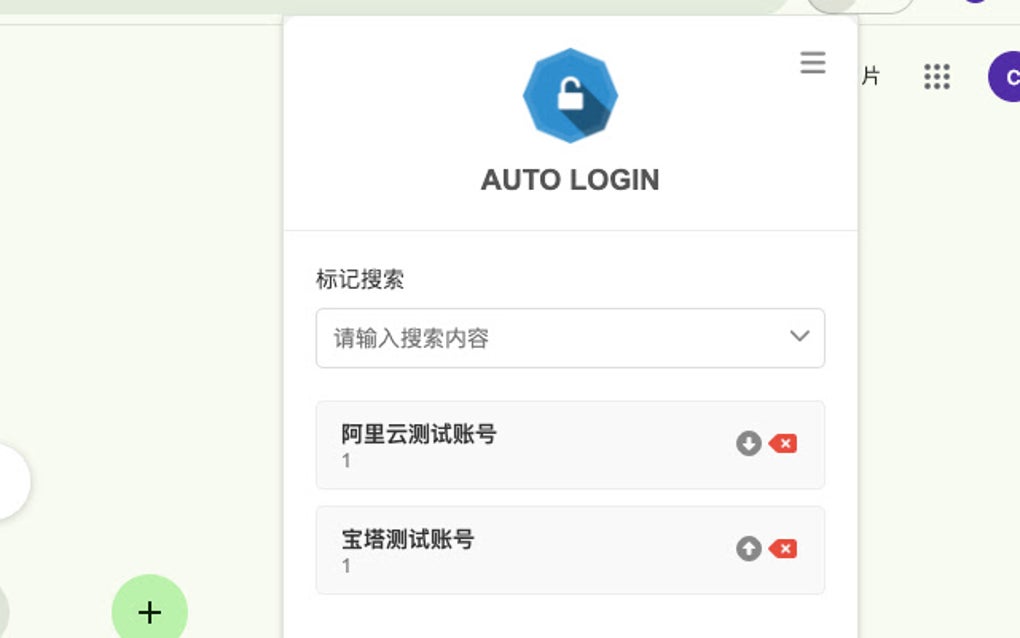Open the Chrome apps grid icon

click(936, 76)
